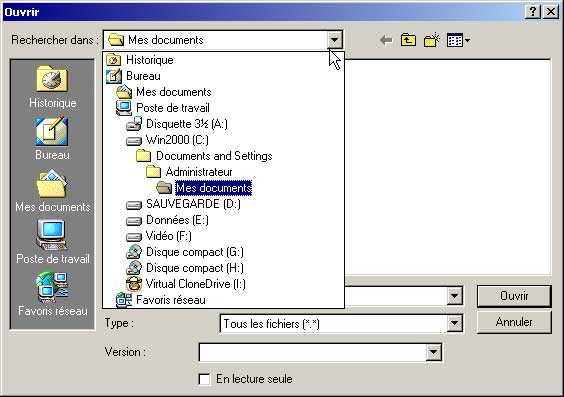Enable the En lecture seule checkbox
This screenshot has height=397, width=564.
click(x=205, y=379)
